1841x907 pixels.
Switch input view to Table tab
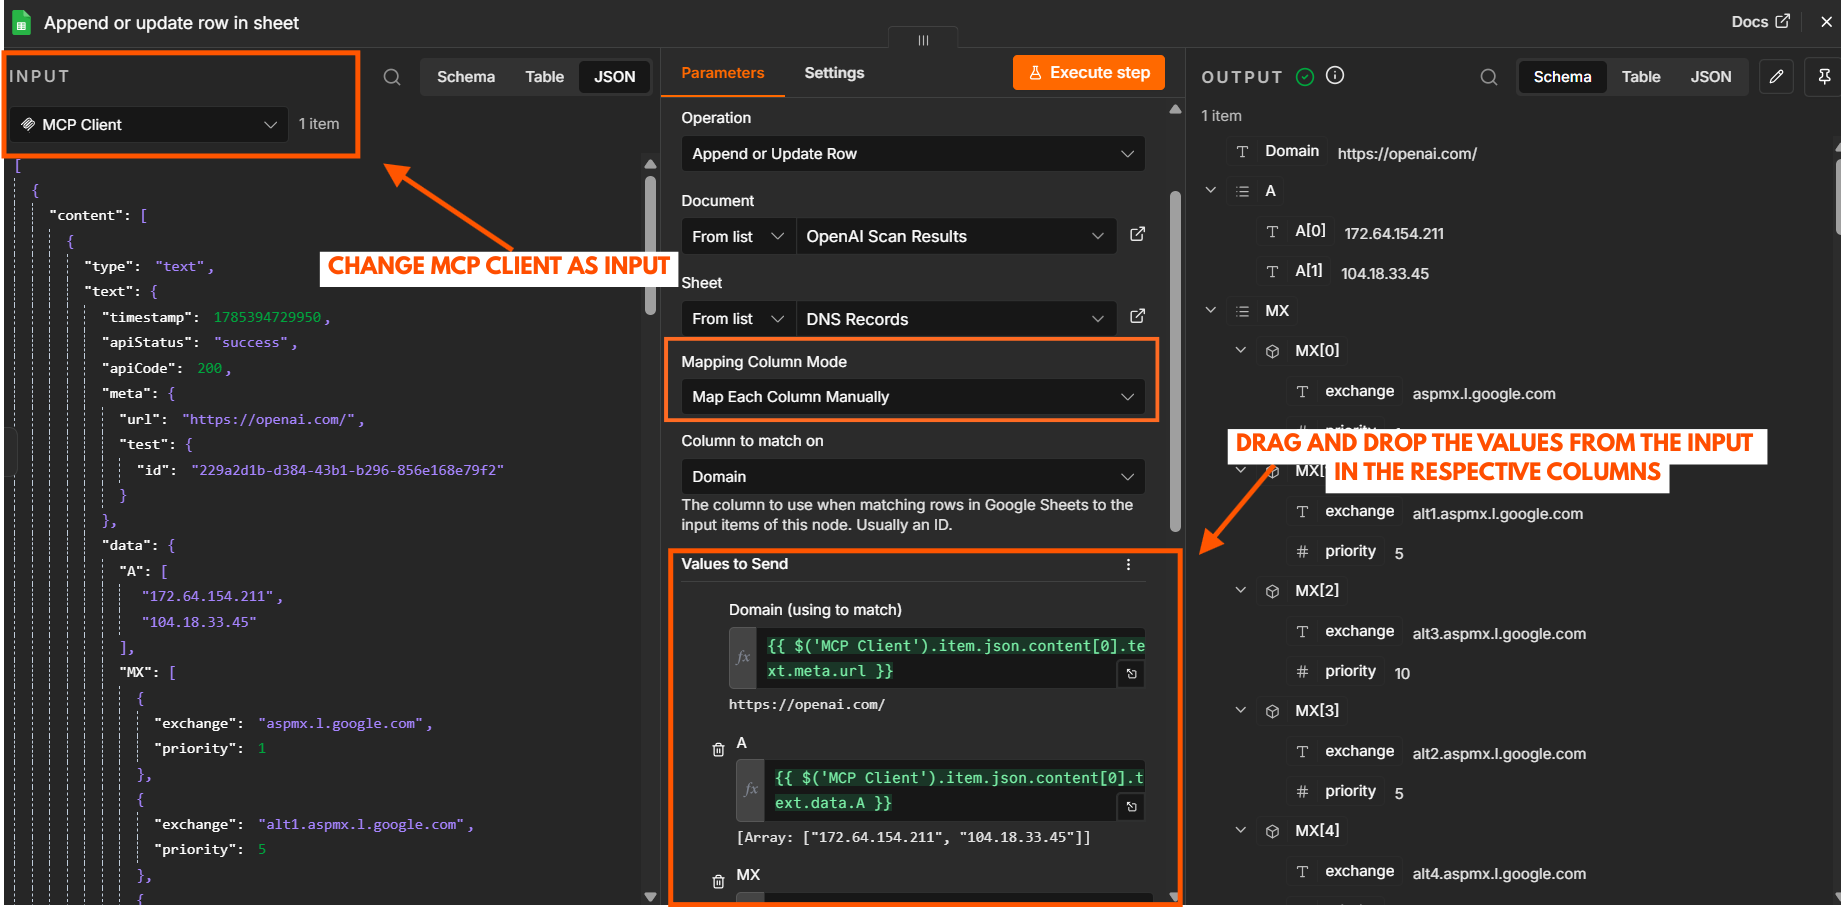(x=545, y=77)
